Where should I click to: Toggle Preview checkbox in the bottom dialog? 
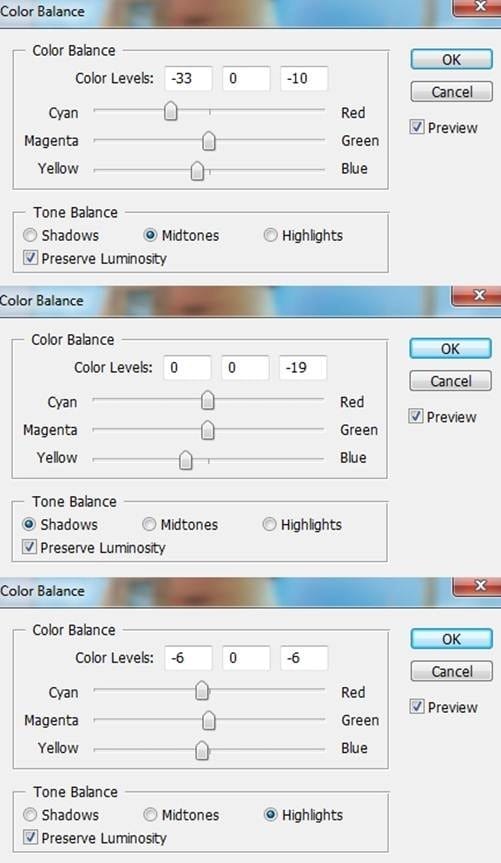(x=416, y=707)
